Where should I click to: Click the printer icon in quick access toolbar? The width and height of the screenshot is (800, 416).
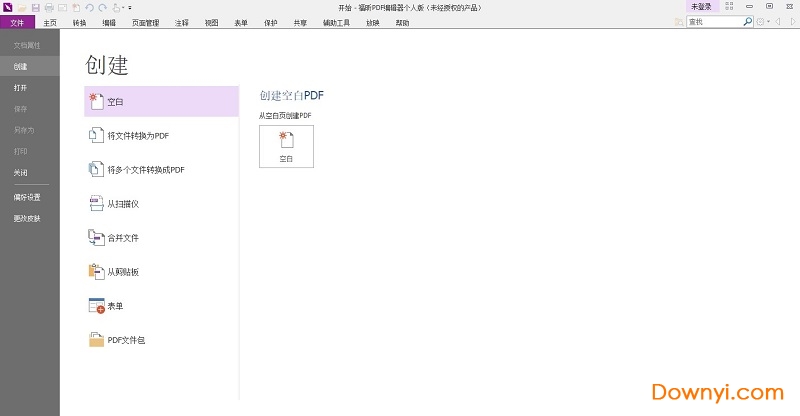click(49, 8)
